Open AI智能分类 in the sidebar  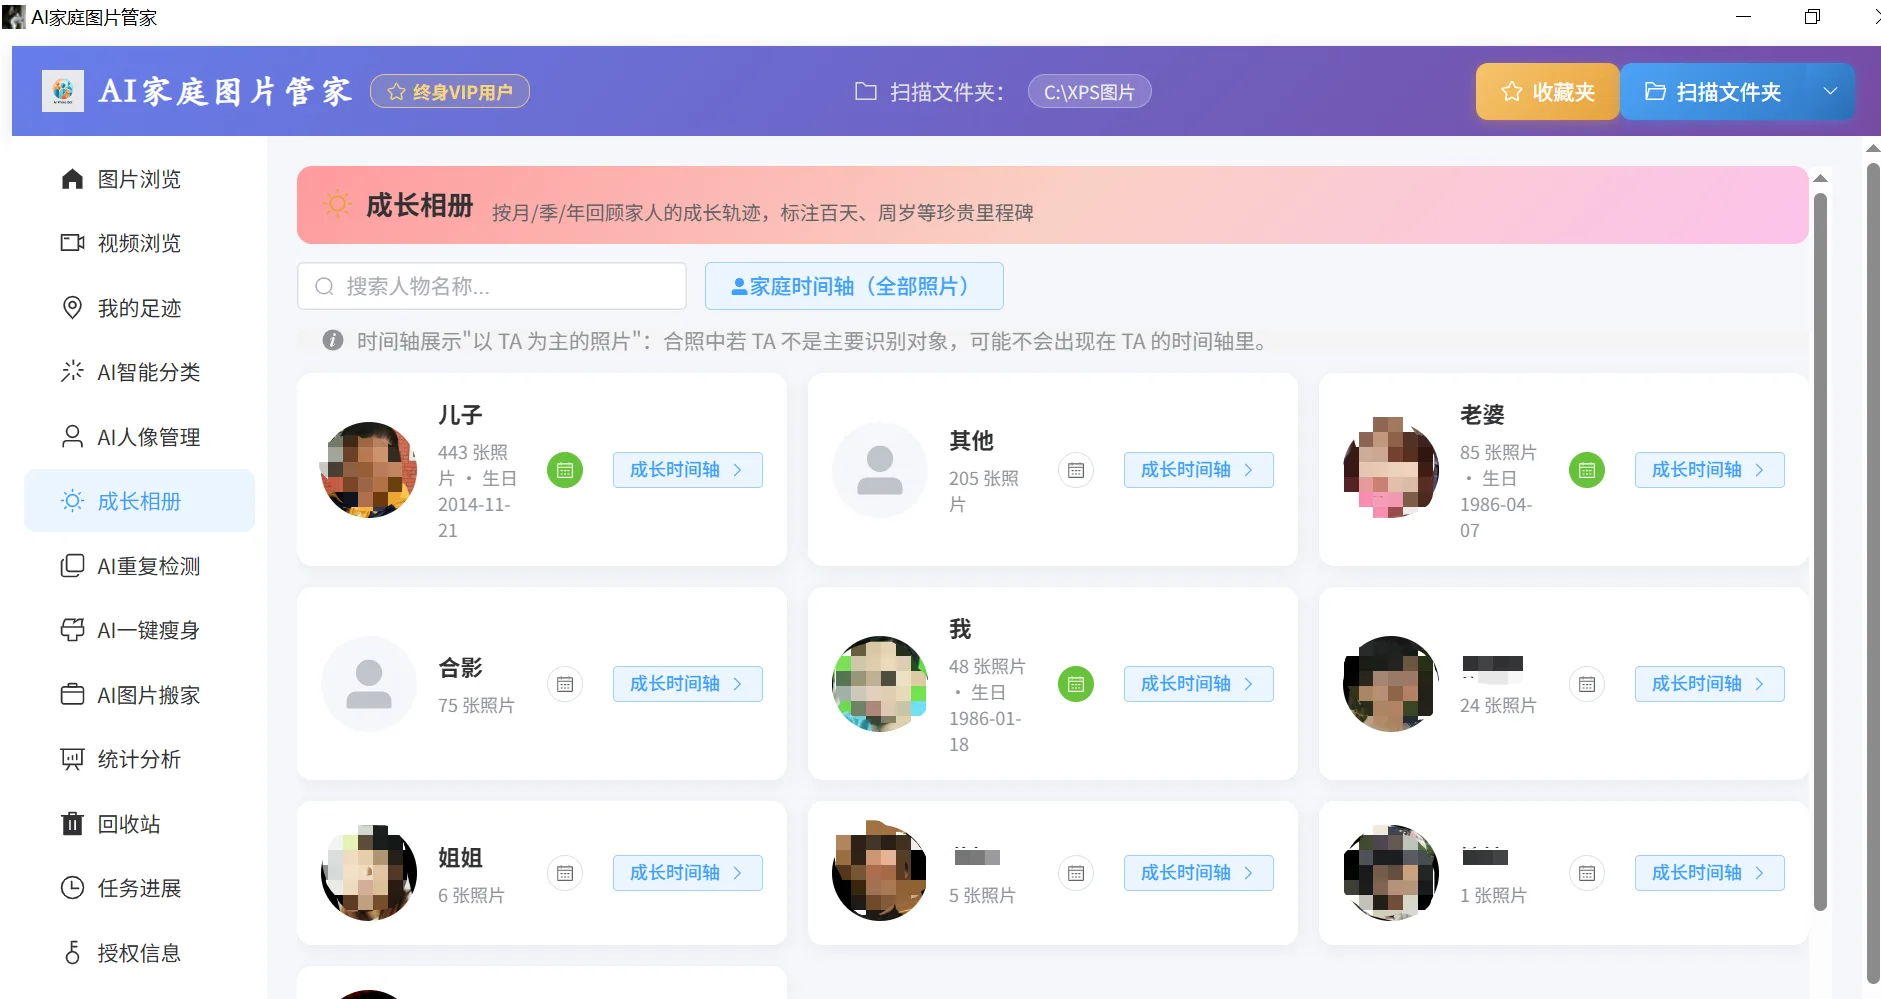coord(139,372)
